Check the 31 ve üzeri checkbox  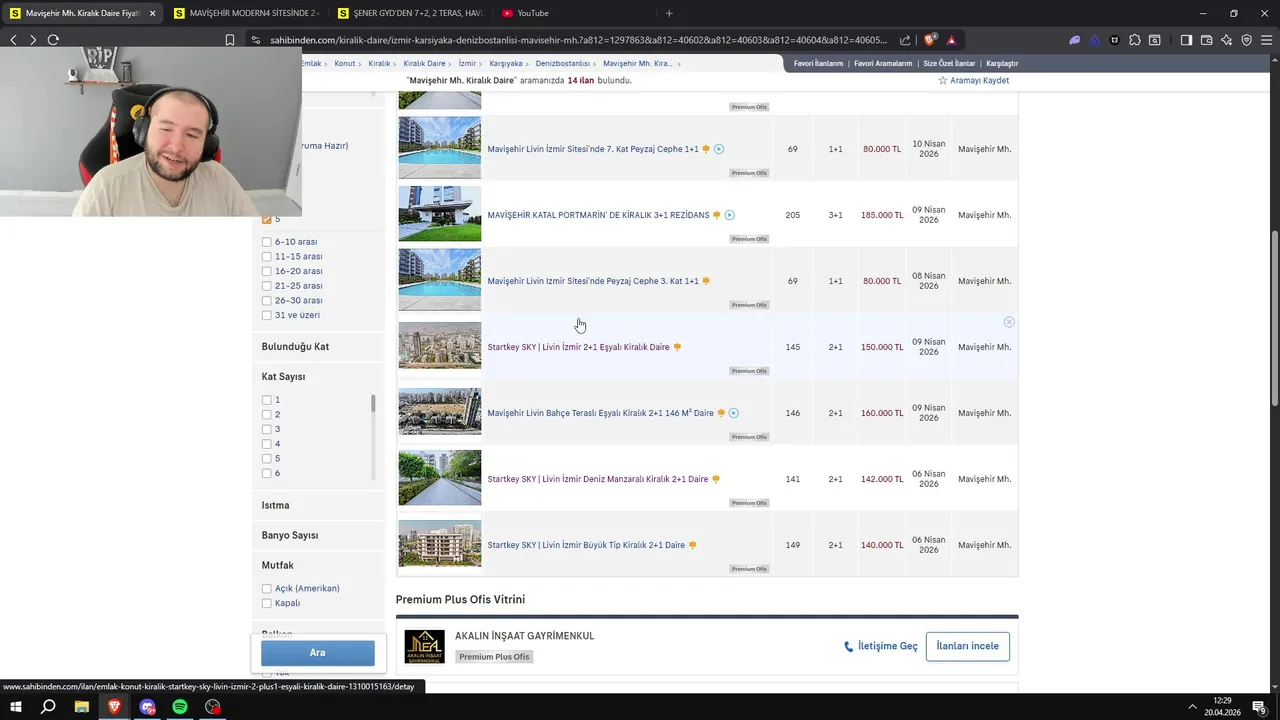pyautogui.click(x=267, y=315)
